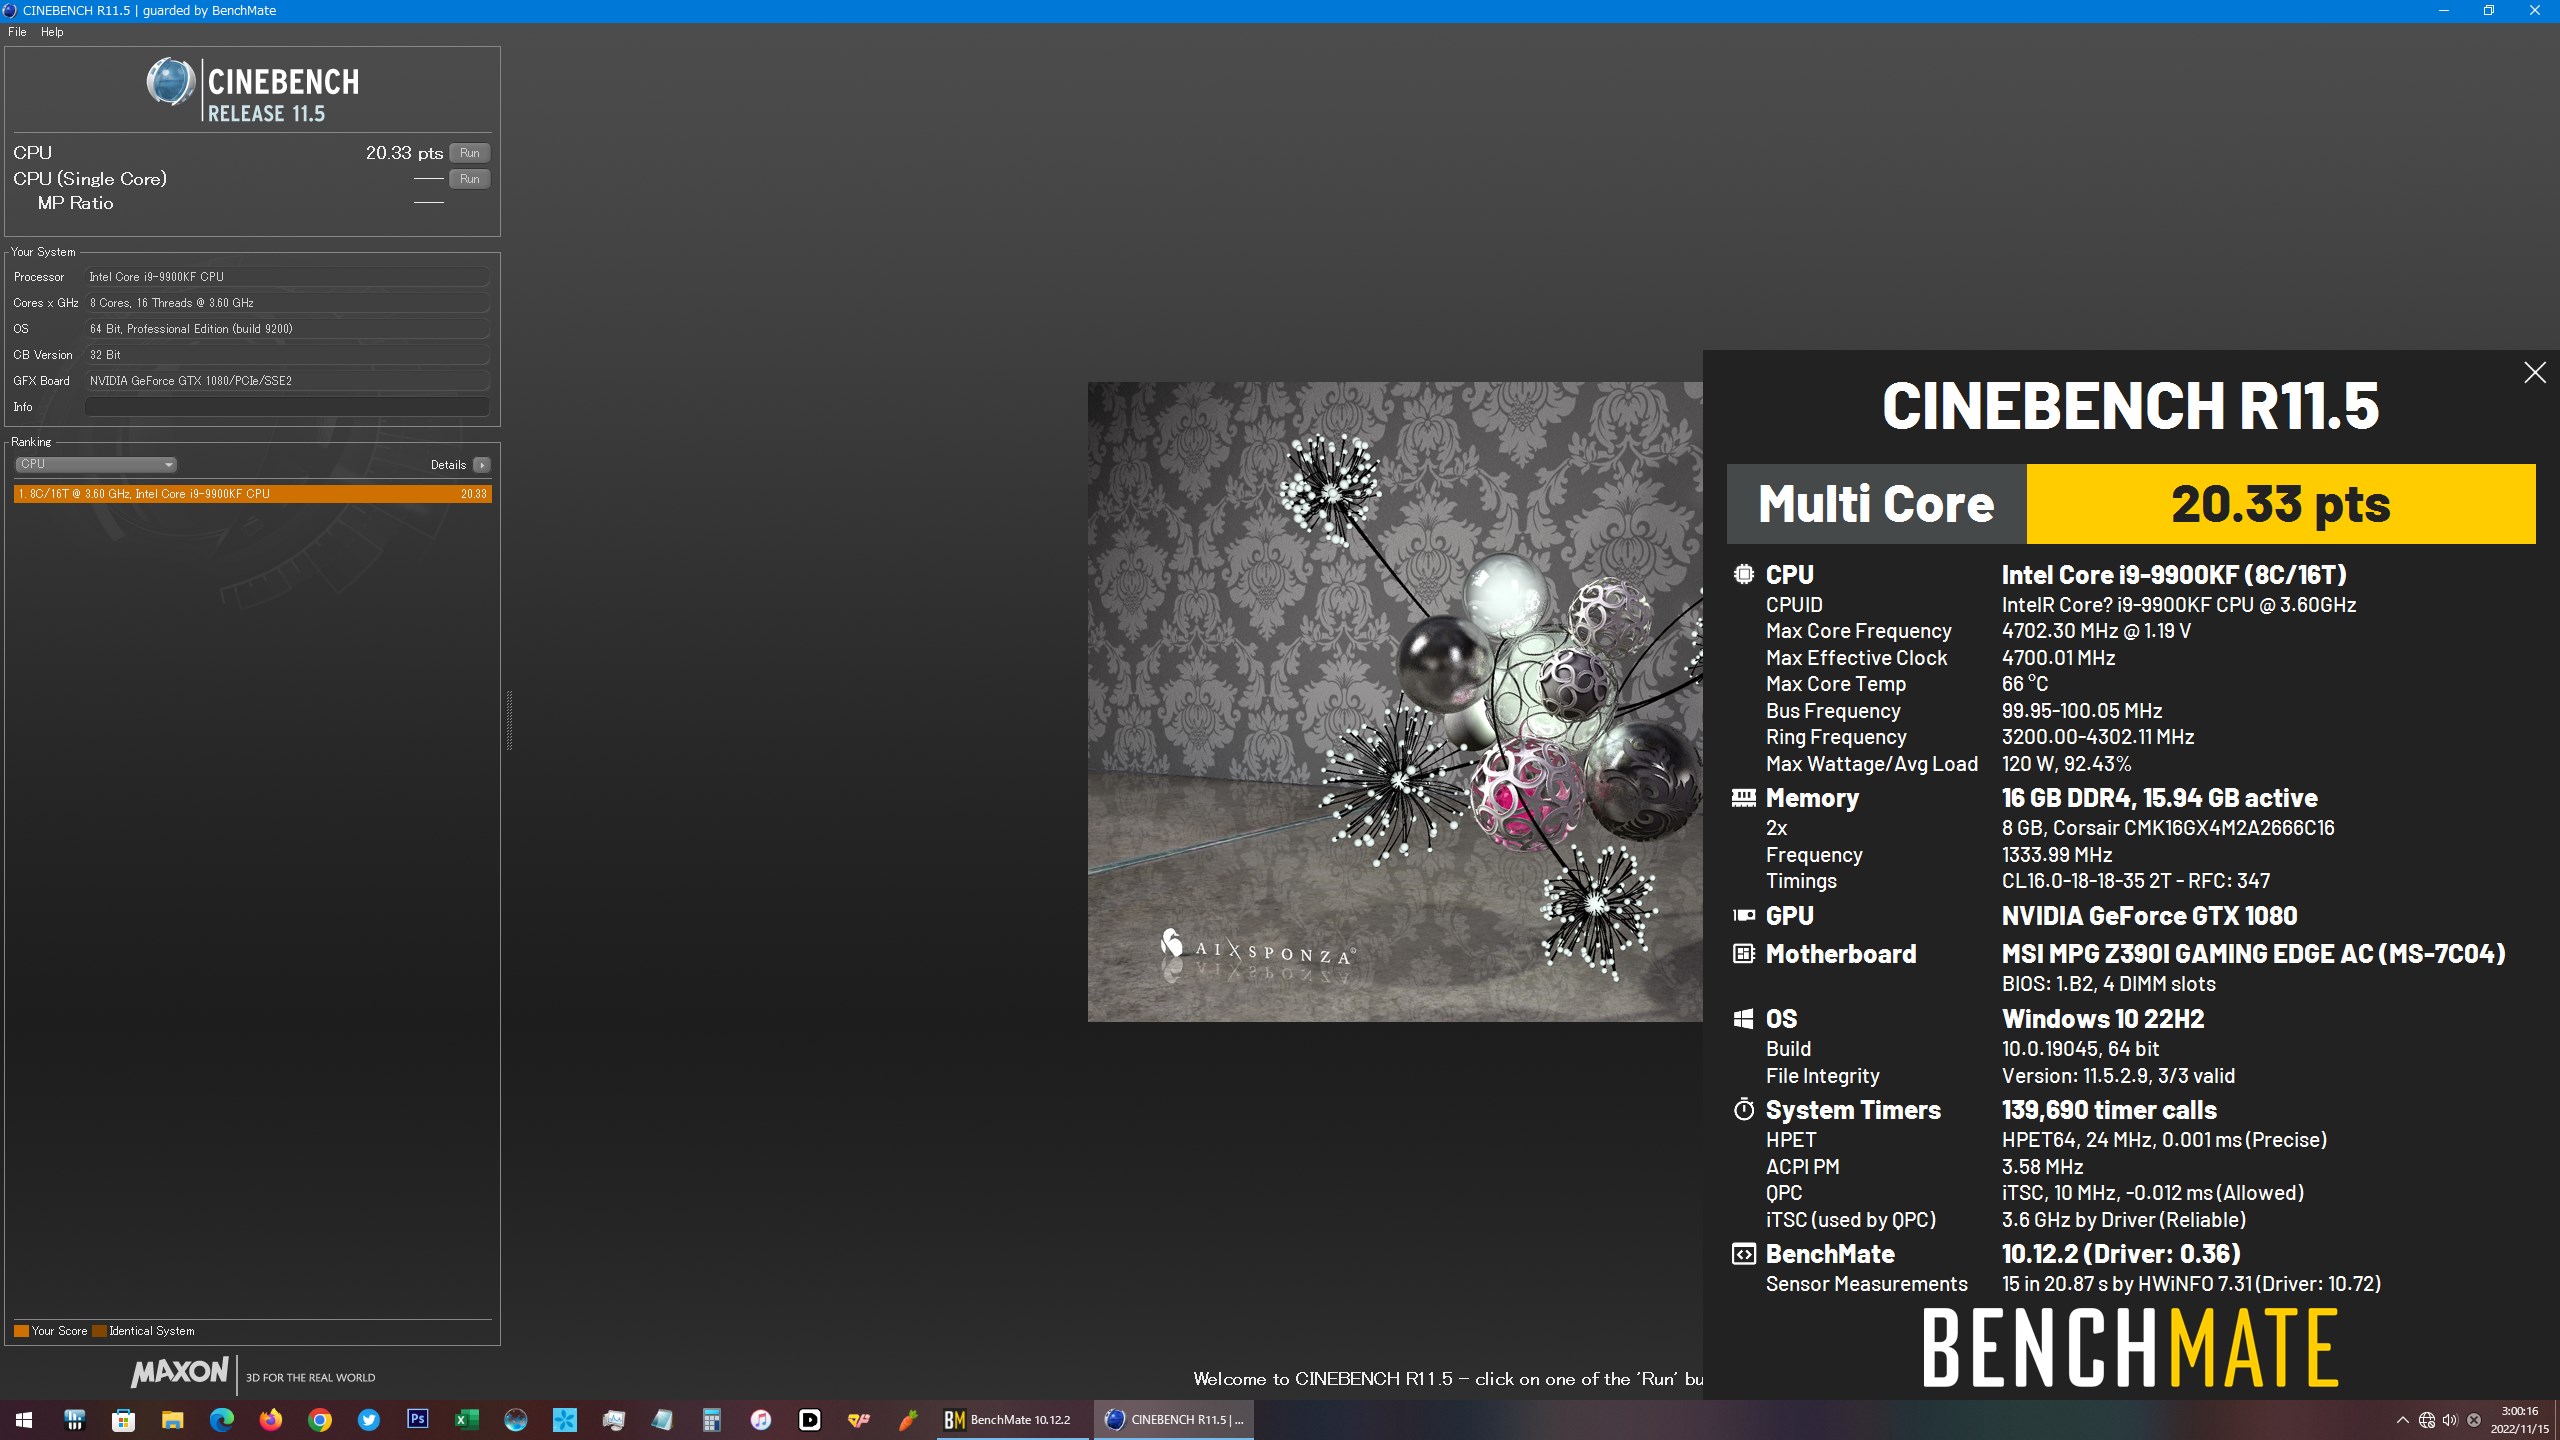This screenshot has width=2560, height=1440.
Task: Open the yellow-red logo taskbar app
Action: (x=858, y=1420)
